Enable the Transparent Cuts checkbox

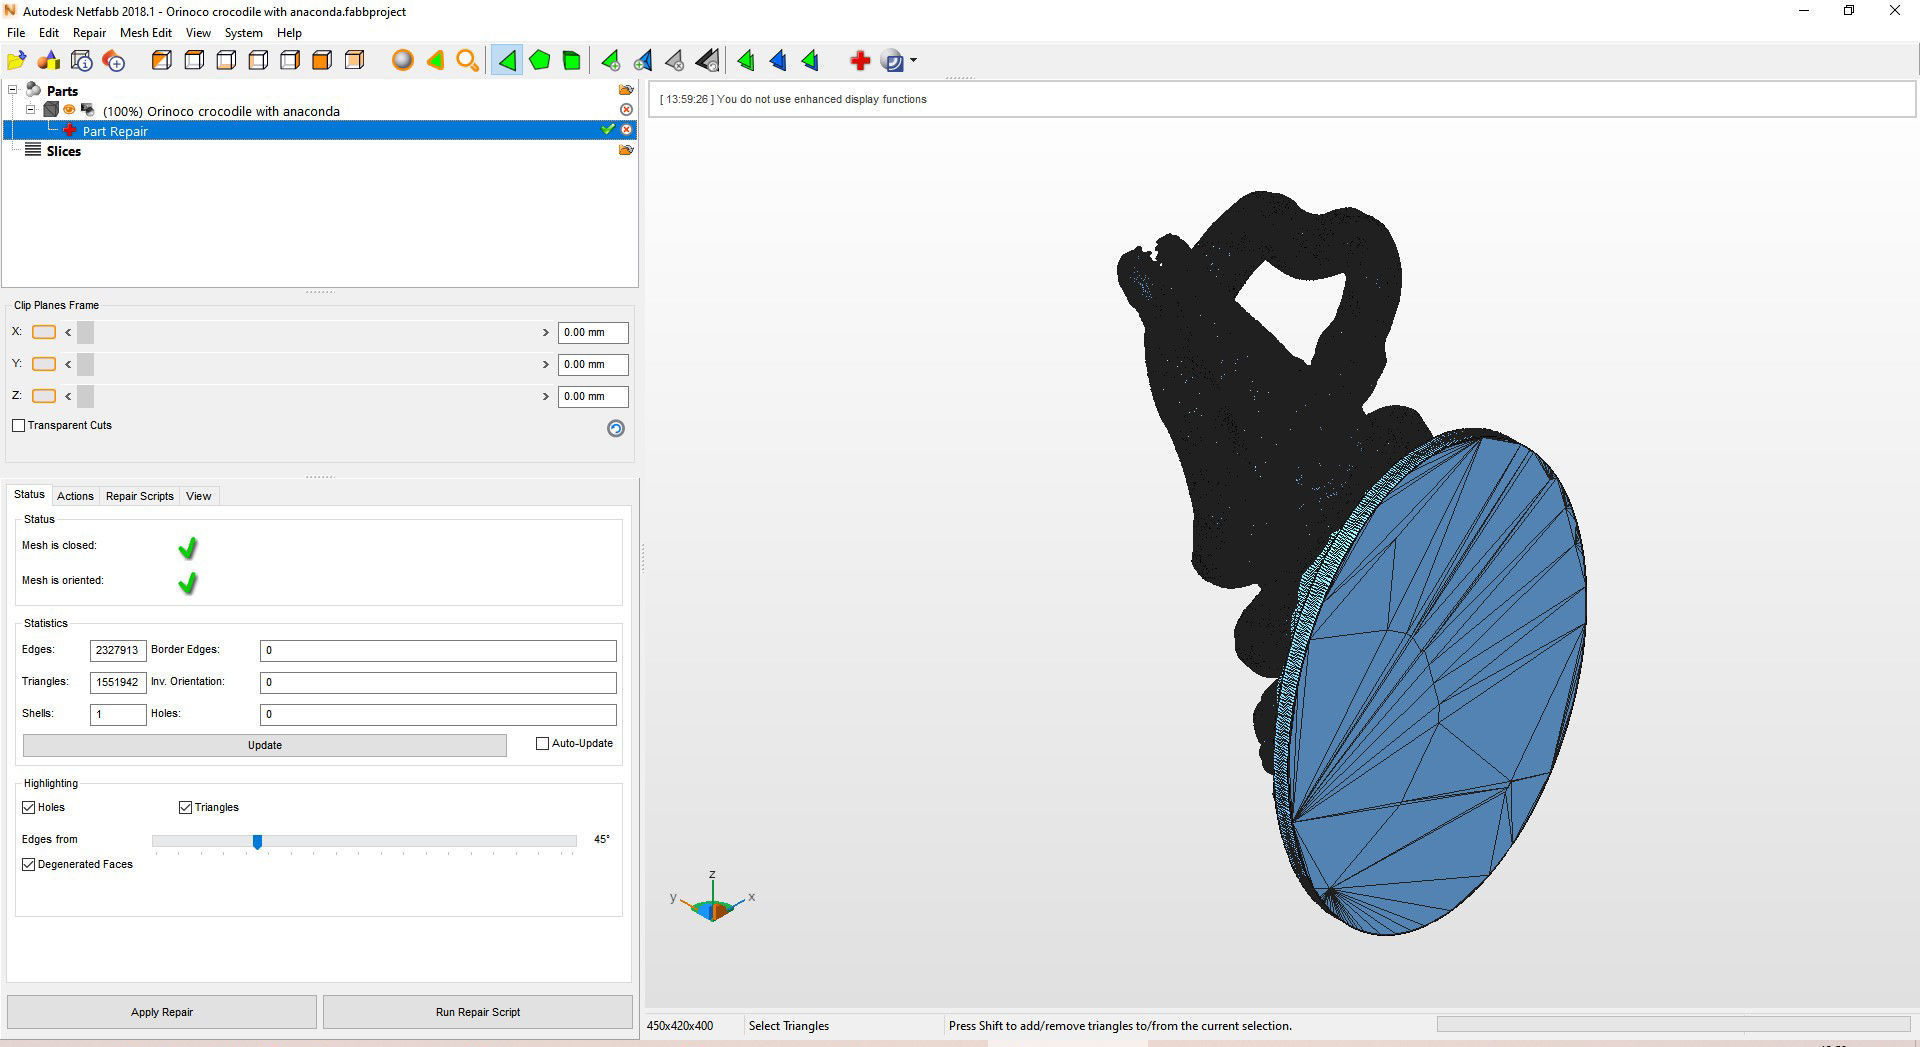[x=18, y=425]
